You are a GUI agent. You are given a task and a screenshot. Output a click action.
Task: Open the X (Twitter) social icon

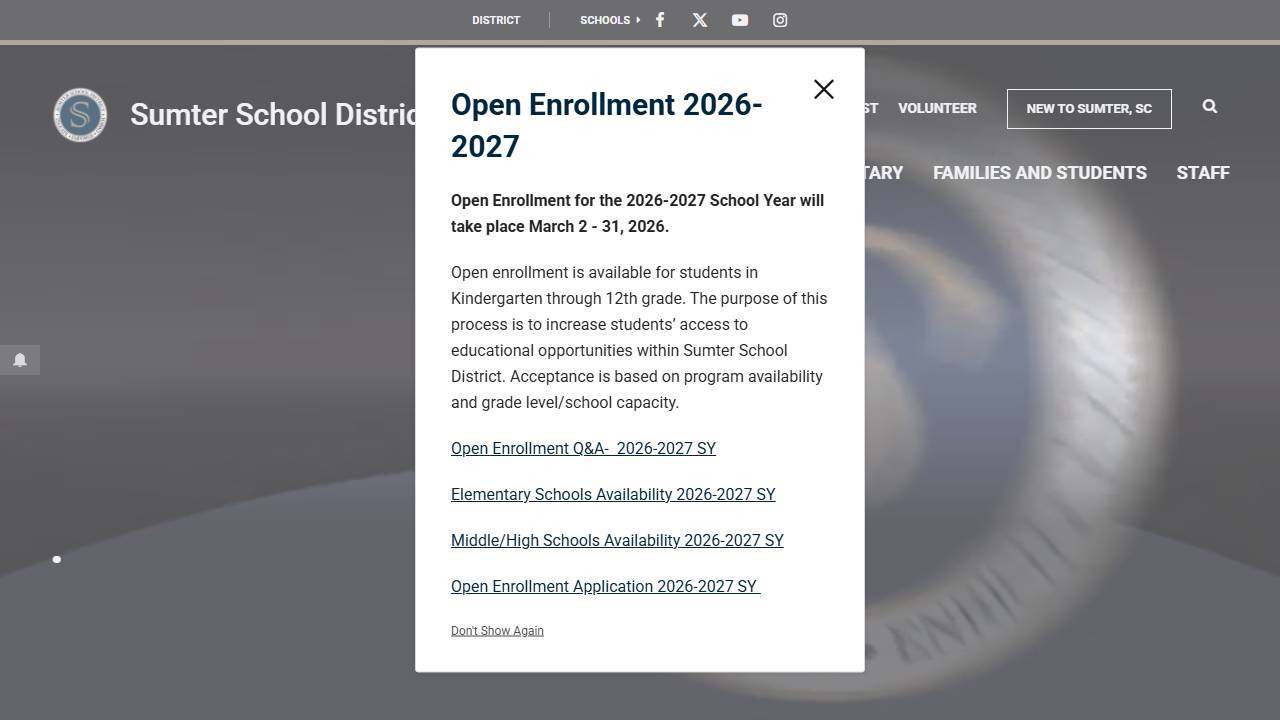(x=700, y=20)
